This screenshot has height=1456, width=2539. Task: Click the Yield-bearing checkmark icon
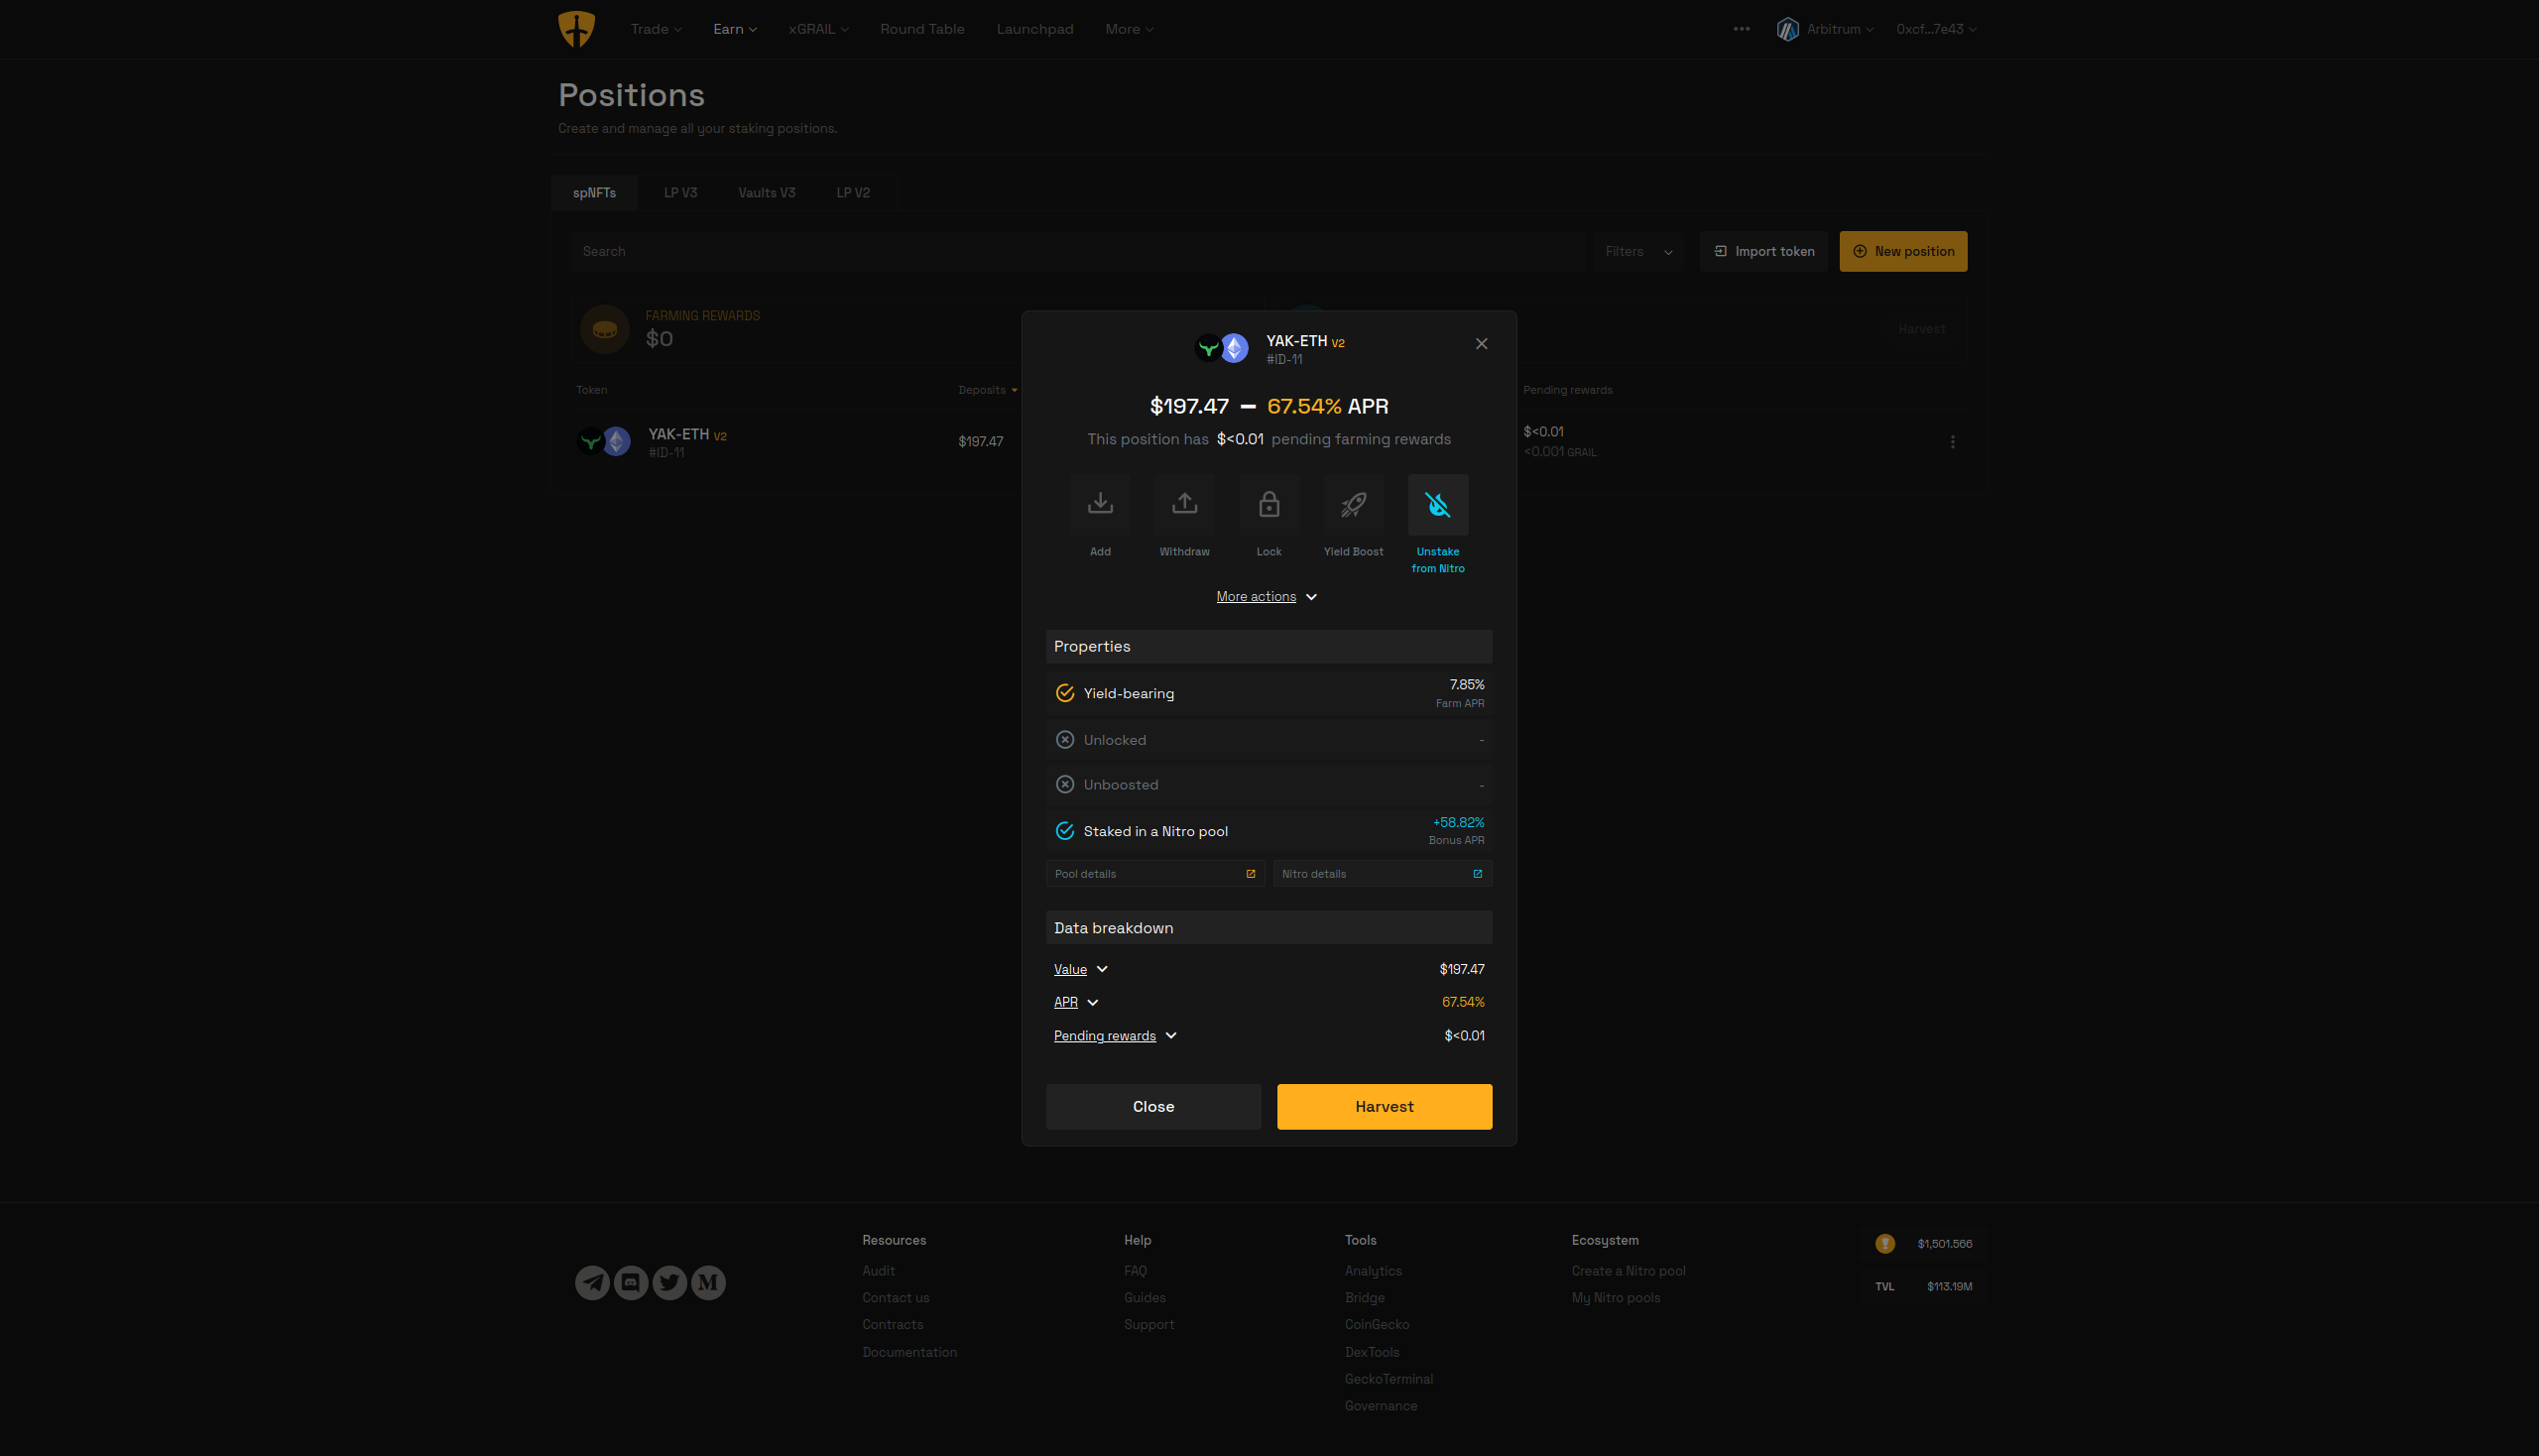click(1064, 694)
